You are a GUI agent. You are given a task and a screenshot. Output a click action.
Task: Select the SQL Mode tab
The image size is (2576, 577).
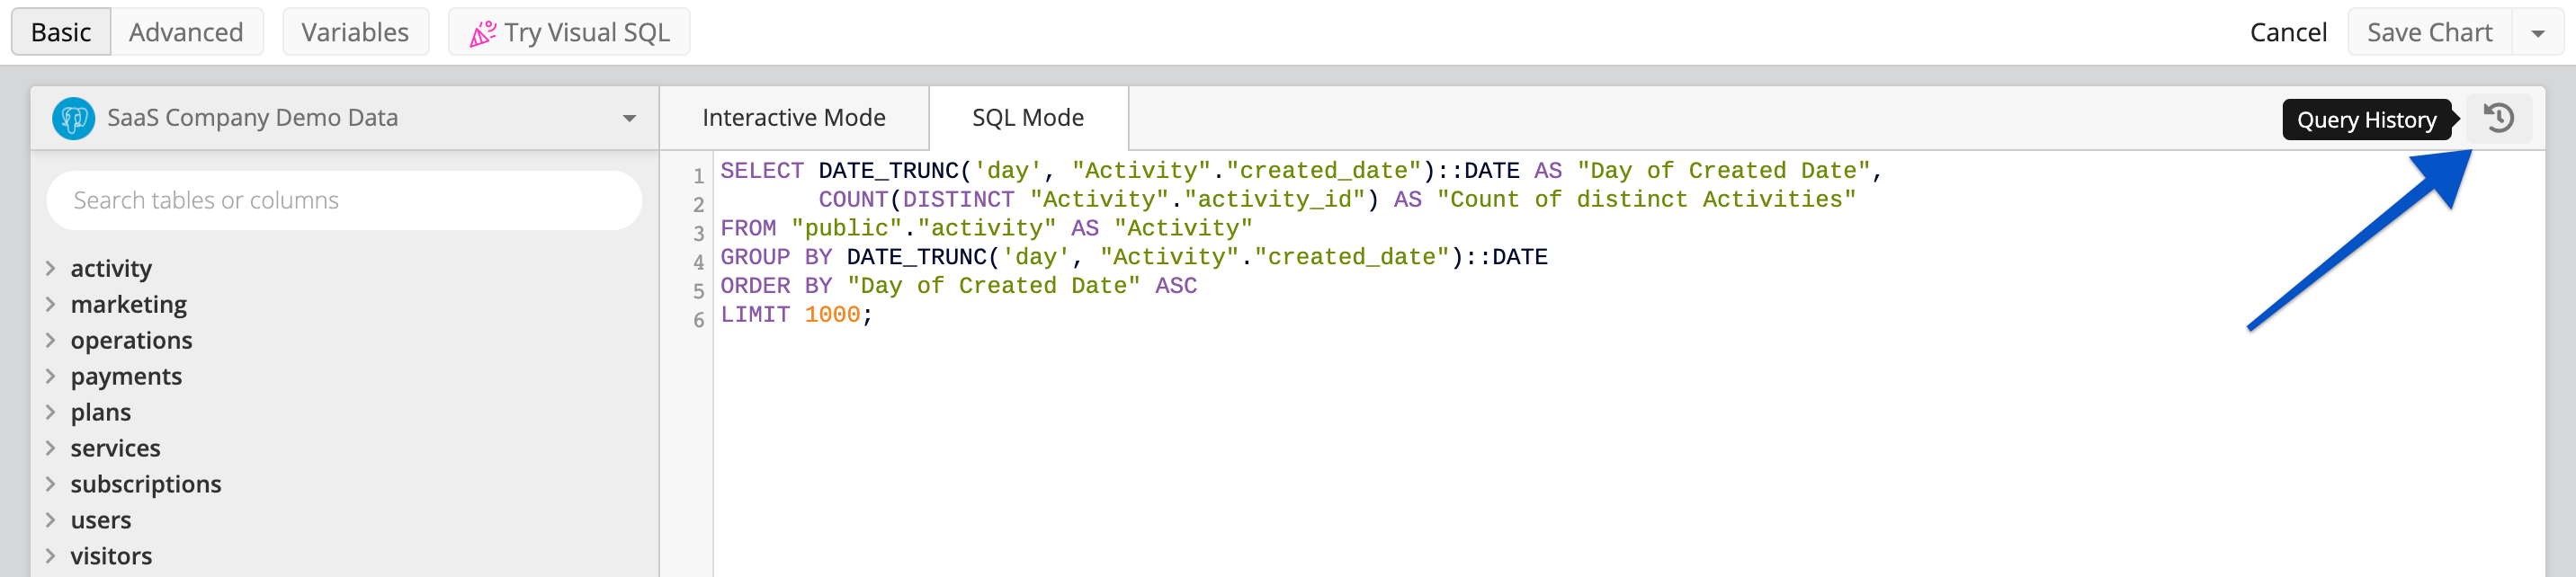tap(1028, 118)
